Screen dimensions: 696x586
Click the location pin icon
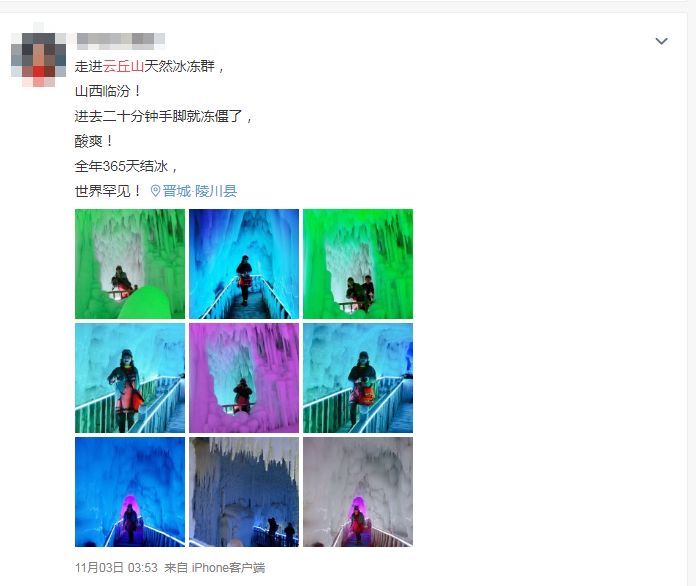click(155, 191)
